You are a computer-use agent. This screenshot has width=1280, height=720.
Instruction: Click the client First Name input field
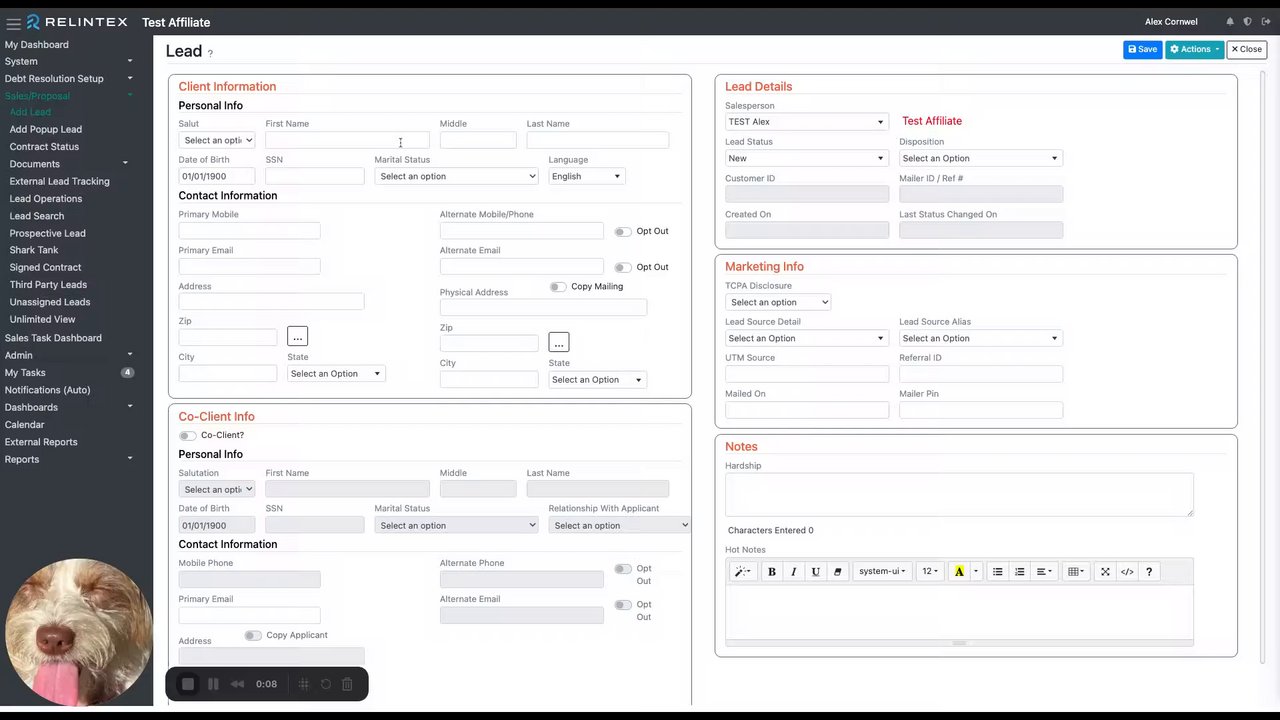pos(347,140)
